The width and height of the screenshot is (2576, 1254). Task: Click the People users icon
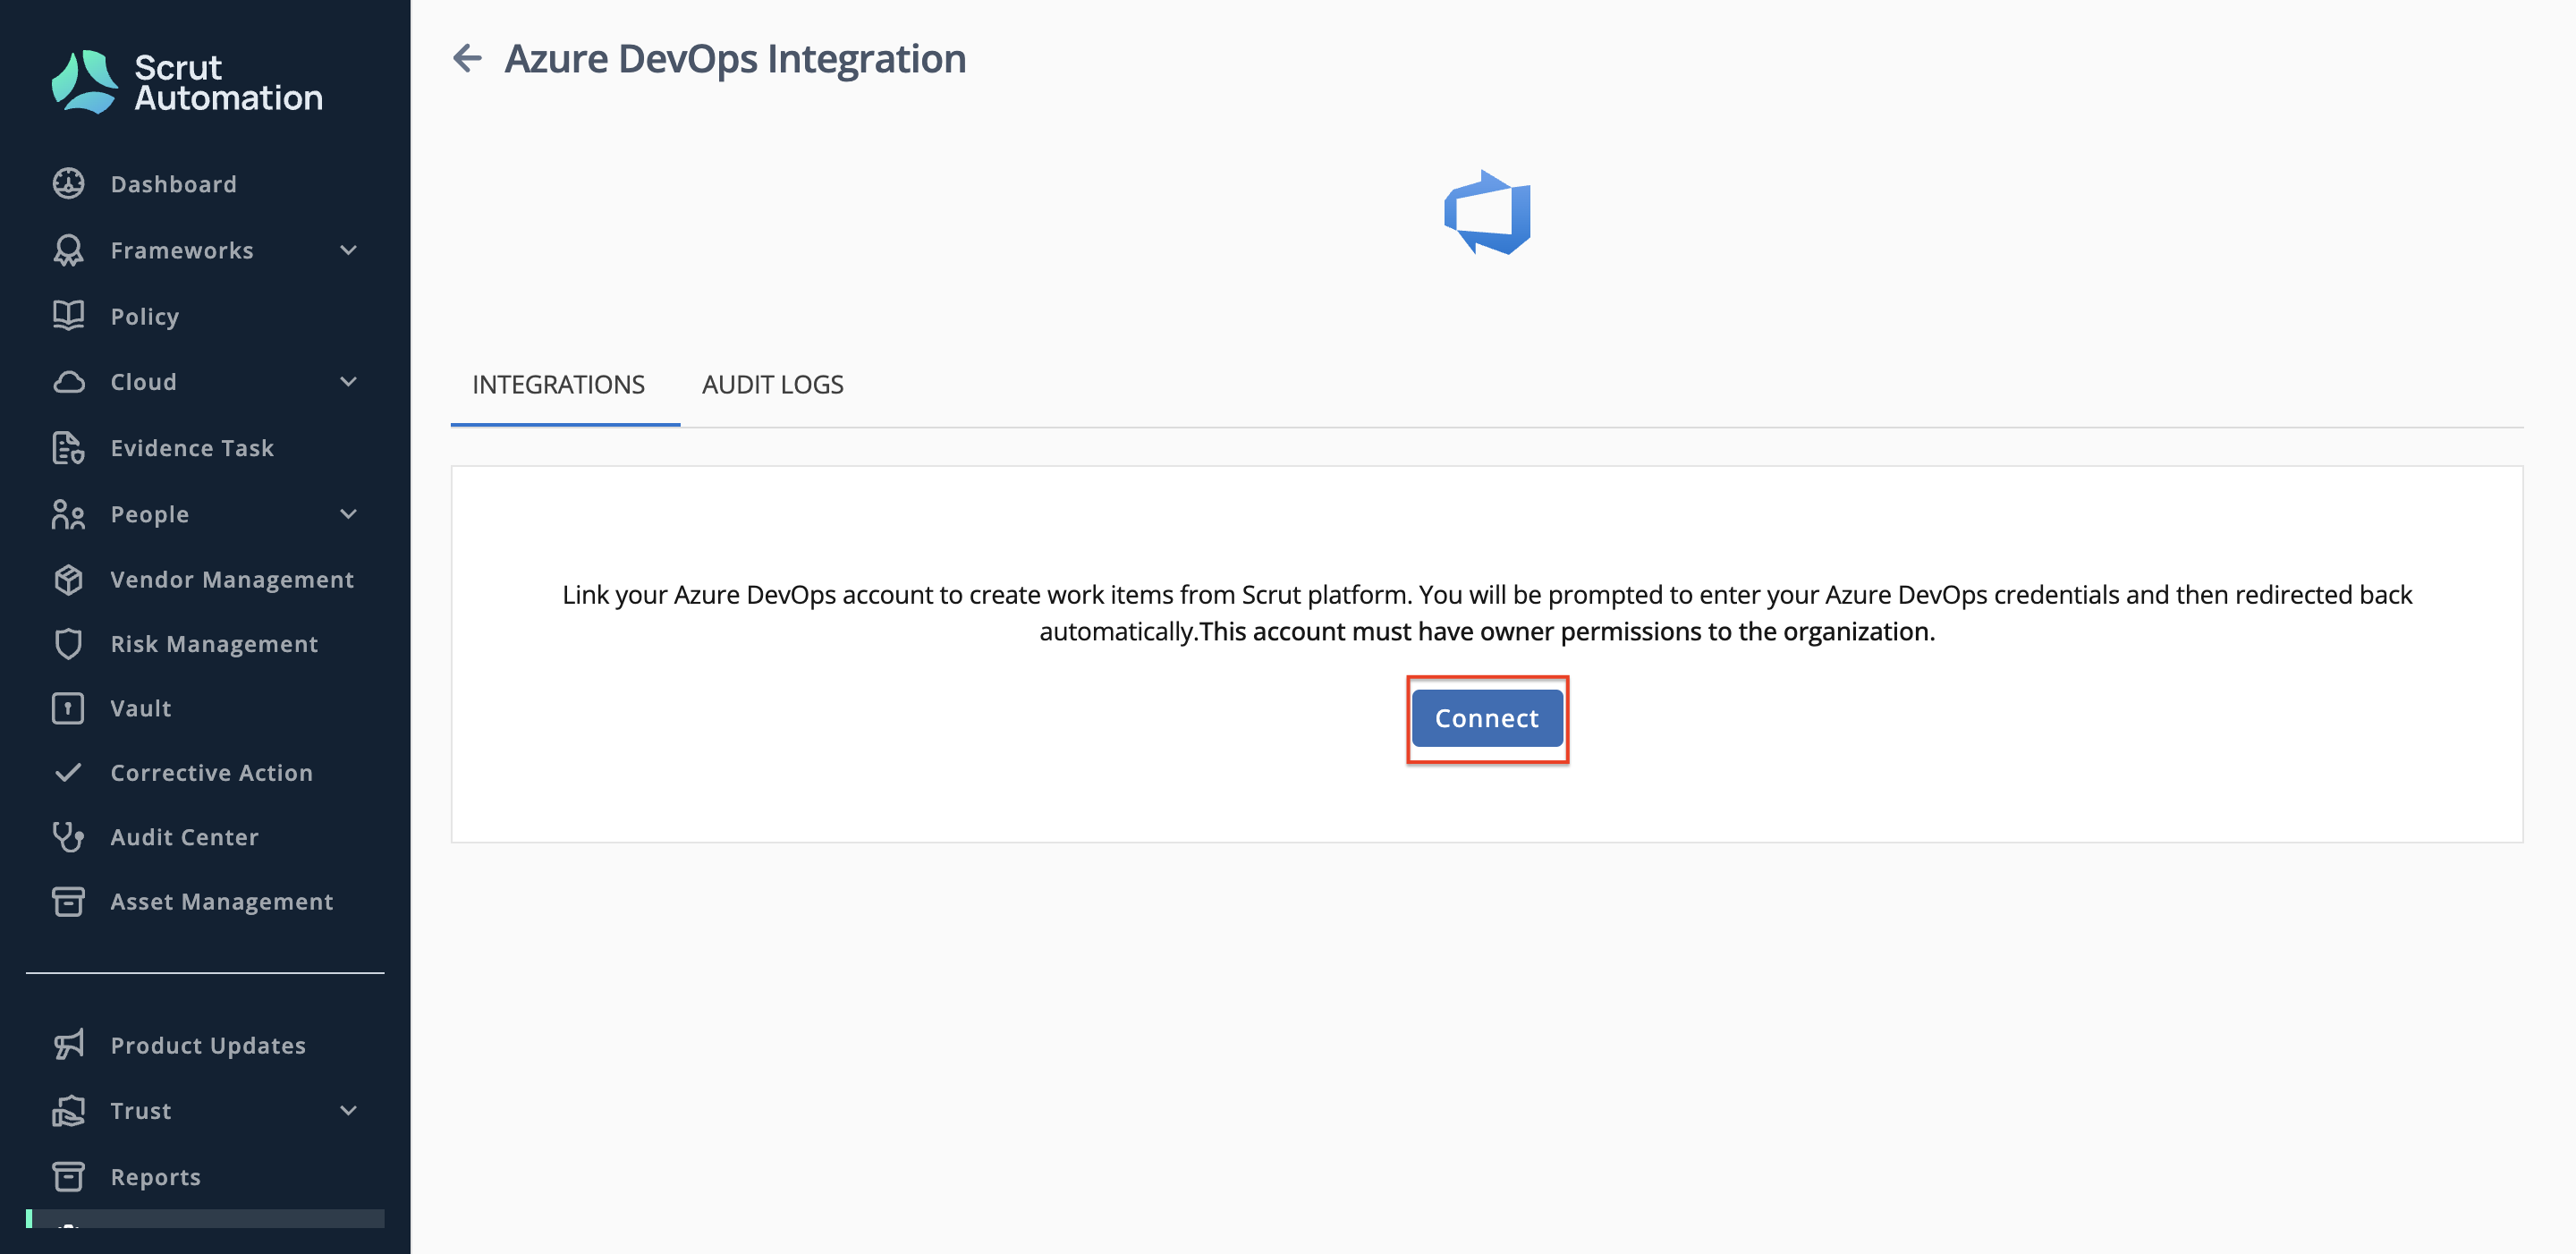(68, 514)
